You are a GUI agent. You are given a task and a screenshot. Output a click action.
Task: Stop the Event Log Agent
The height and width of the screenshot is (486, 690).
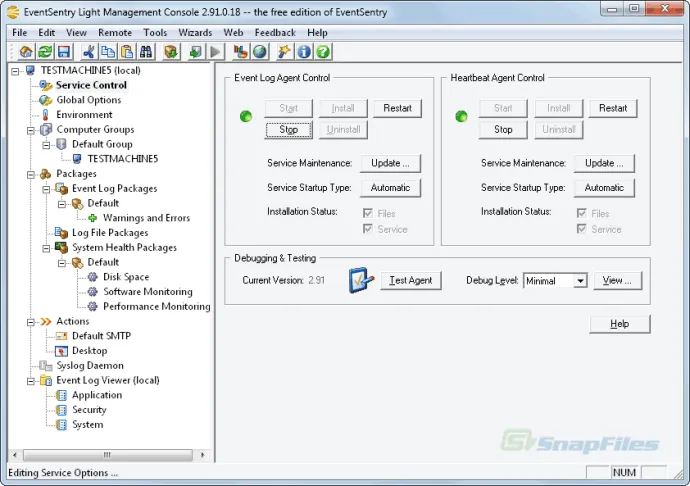pyautogui.click(x=289, y=130)
